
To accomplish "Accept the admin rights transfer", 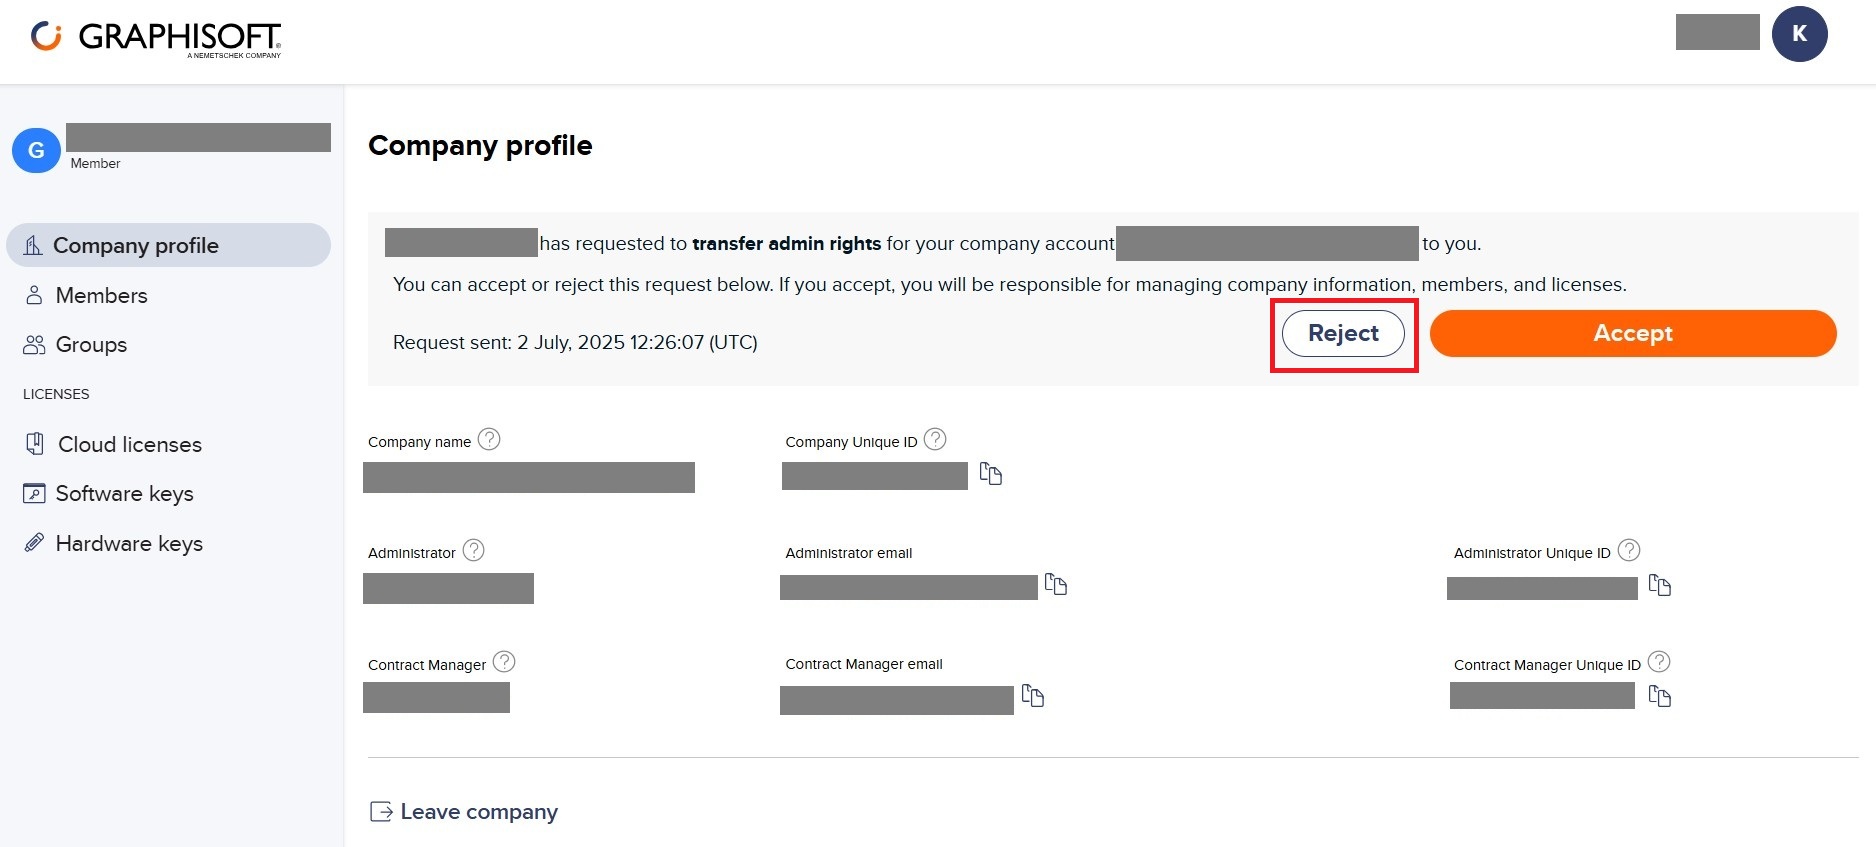I will 1633,333.
